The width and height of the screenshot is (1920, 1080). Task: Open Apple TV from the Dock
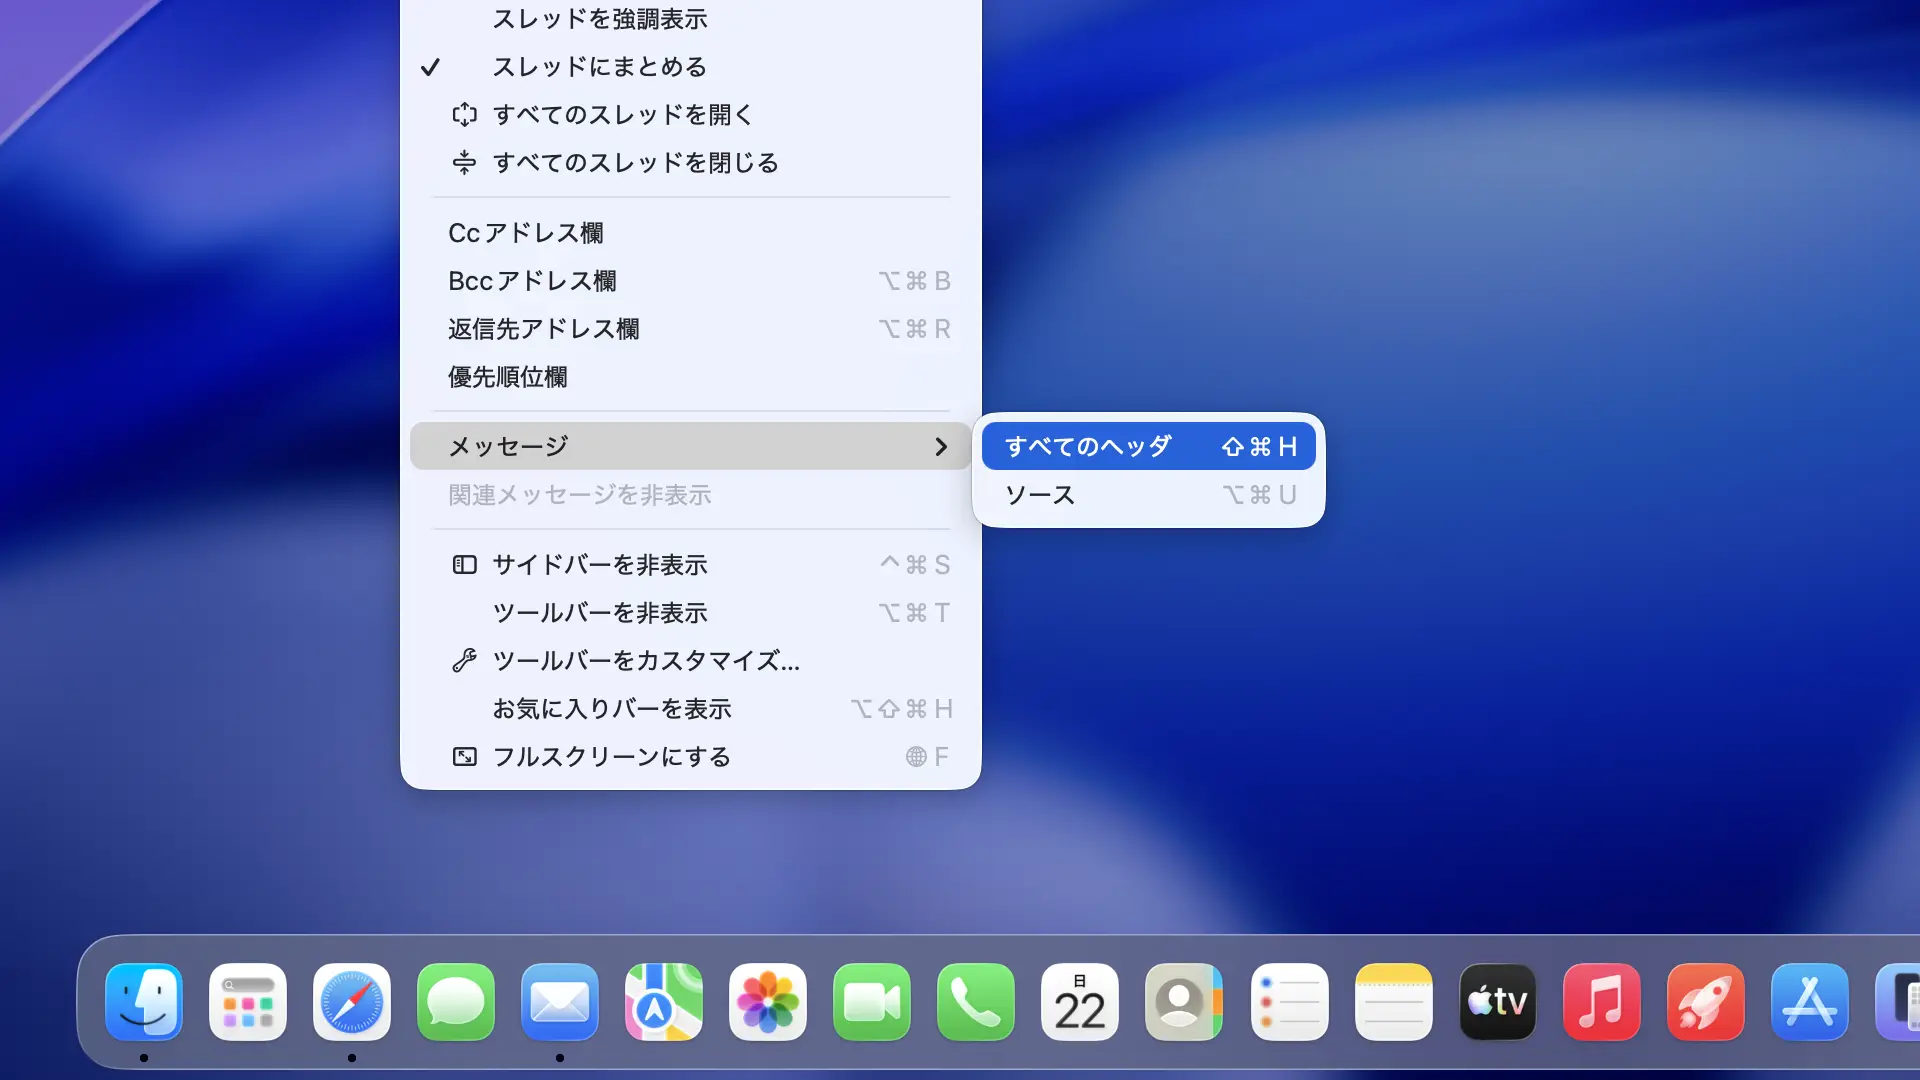(x=1497, y=1002)
